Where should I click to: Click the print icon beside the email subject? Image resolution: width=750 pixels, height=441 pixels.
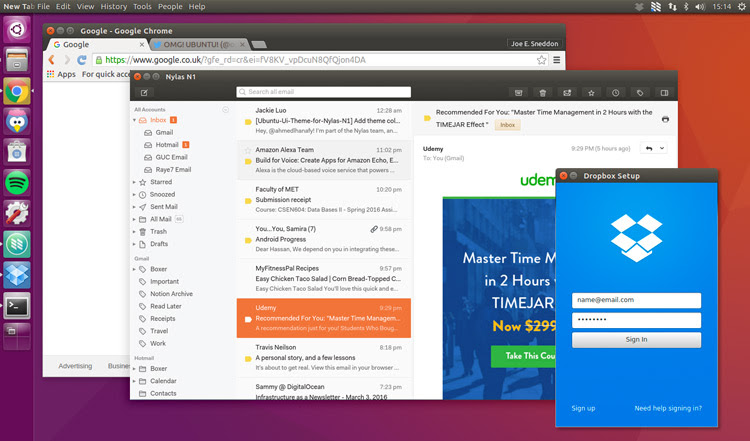tap(665, 119)
